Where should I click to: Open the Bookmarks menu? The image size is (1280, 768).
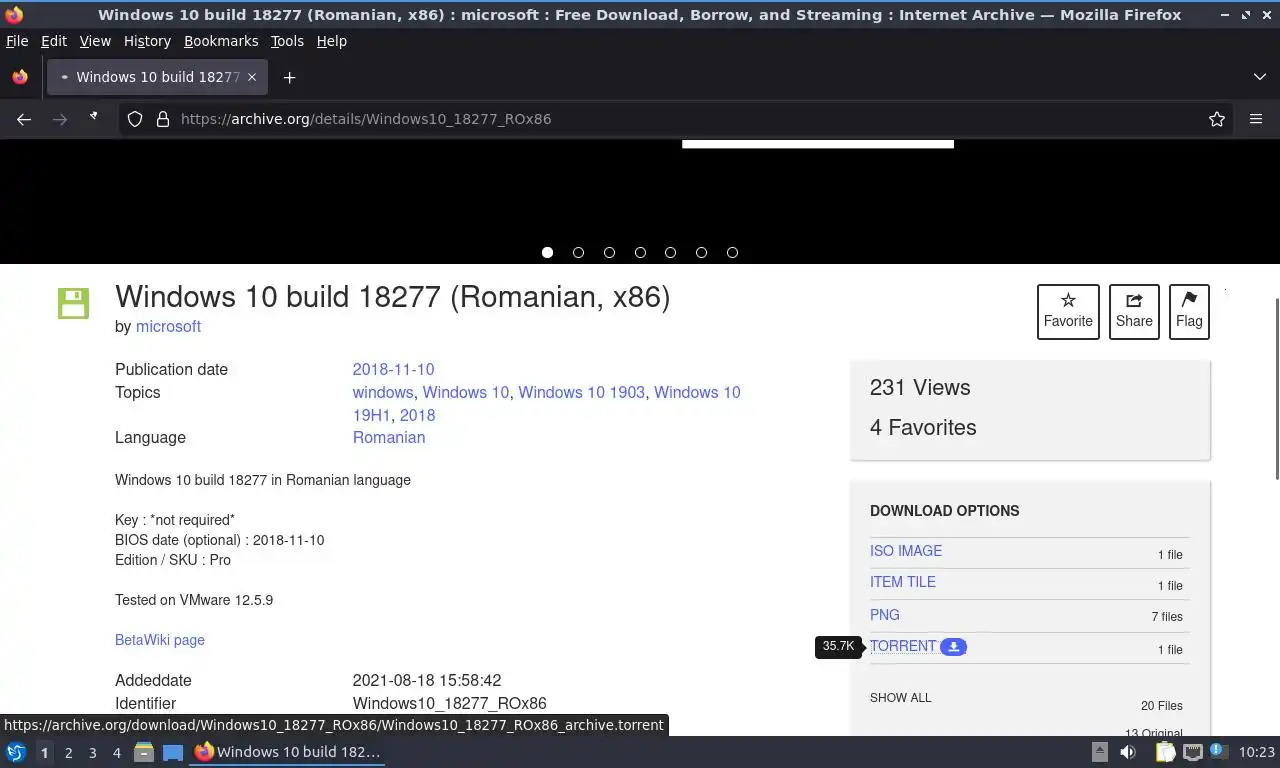click(221, 41)
